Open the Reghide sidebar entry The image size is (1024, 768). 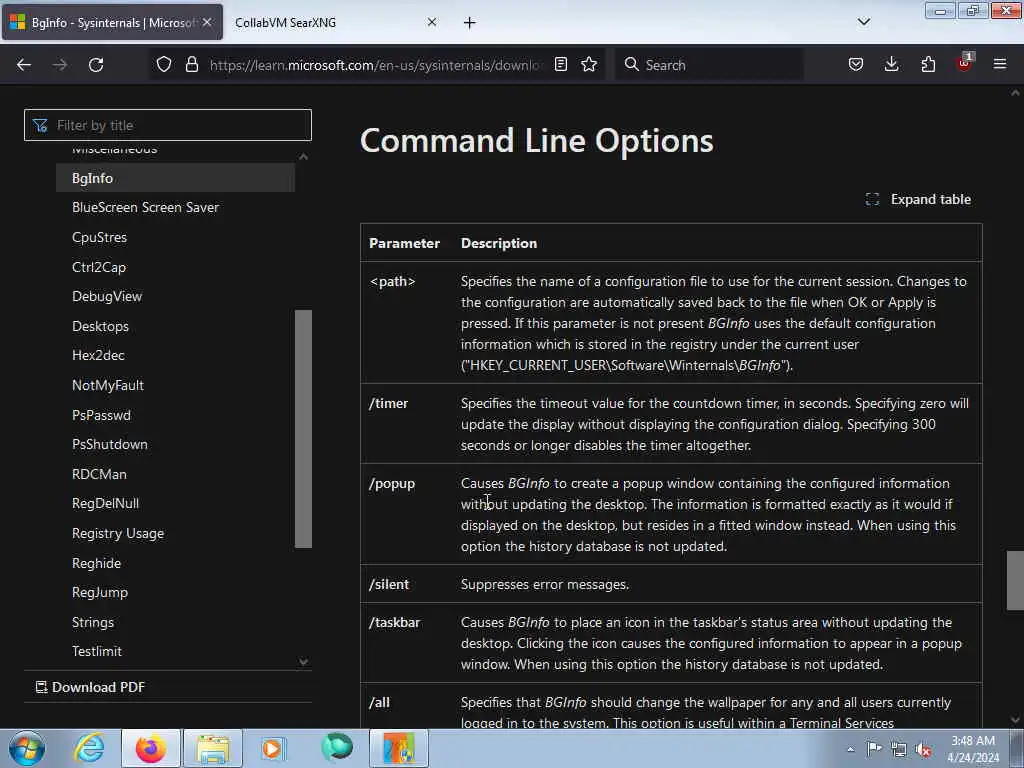97,563
